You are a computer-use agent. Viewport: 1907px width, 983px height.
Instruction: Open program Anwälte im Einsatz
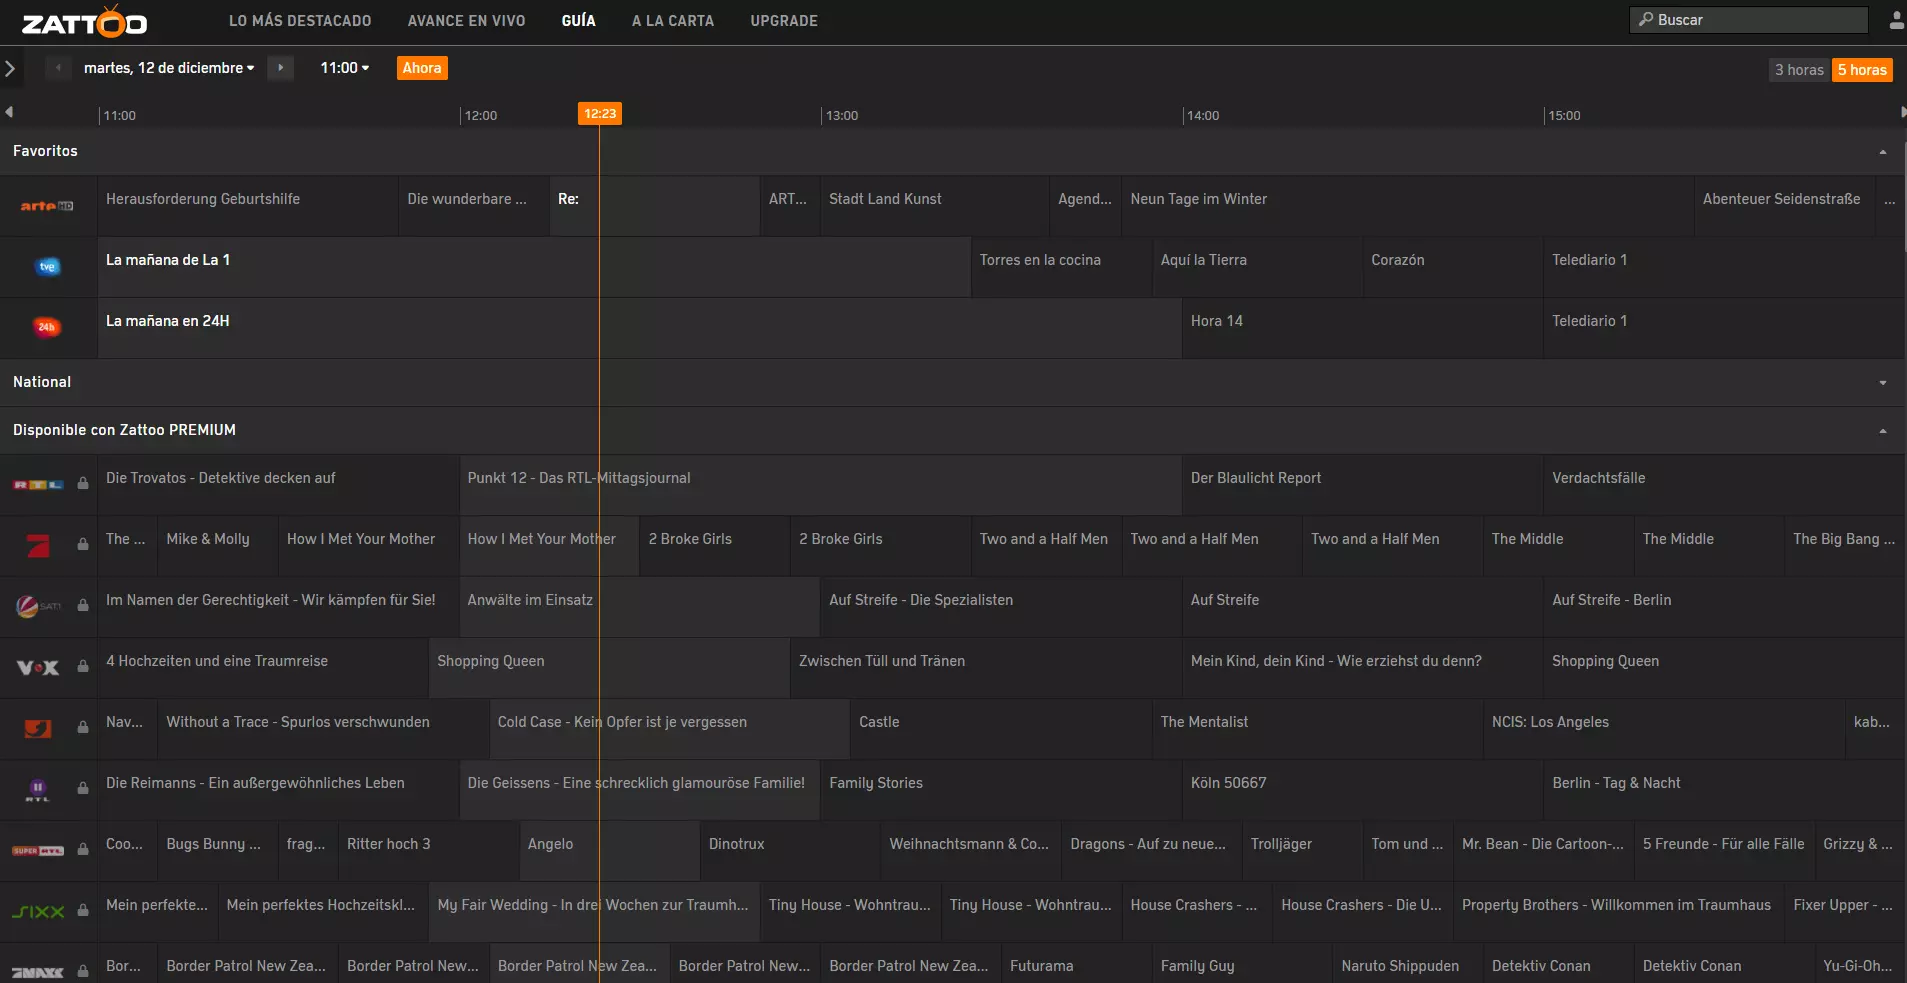point(639,607)
